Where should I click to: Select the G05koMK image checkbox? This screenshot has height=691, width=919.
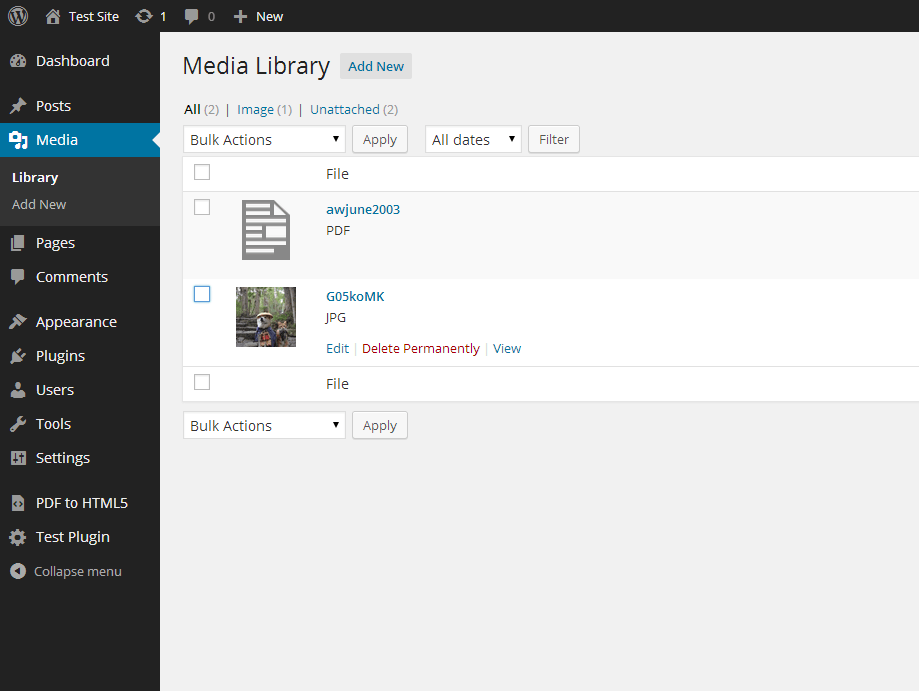[202, 294]
